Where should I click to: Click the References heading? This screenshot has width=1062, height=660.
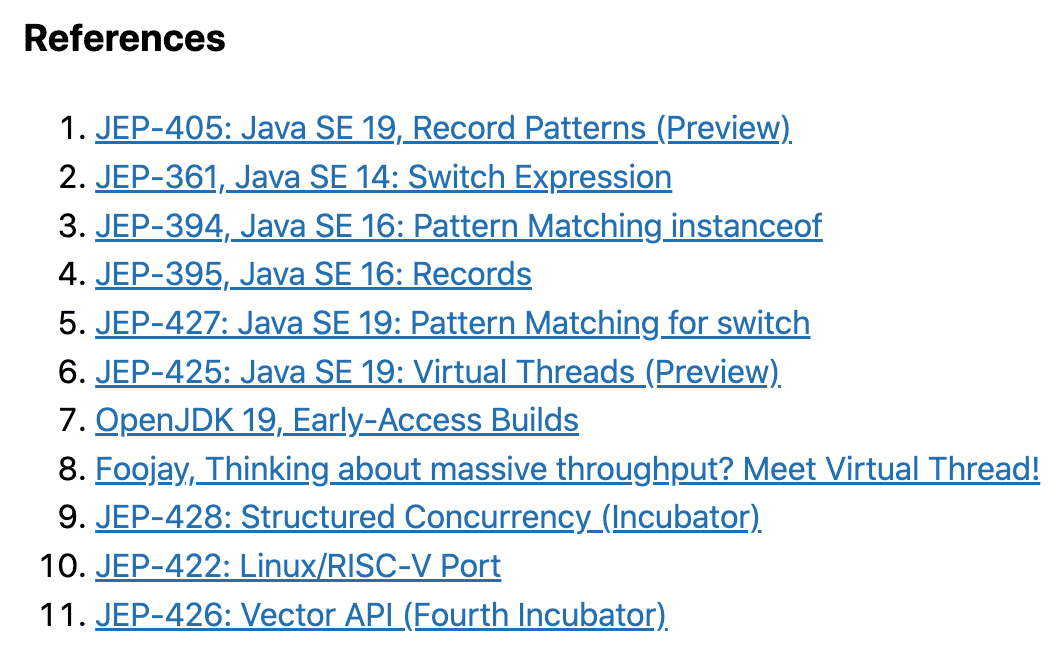pyautogui.click(x=125, y=38)
